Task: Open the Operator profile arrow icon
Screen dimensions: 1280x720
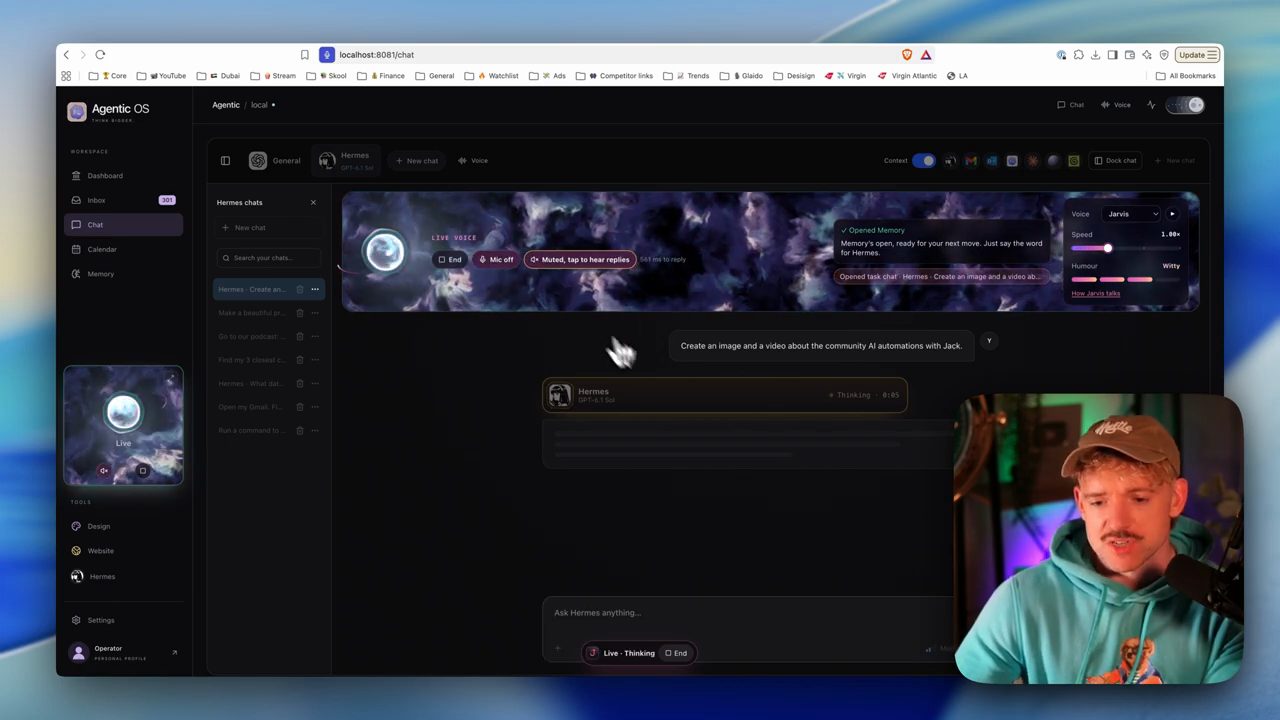Action: [174, 653]
